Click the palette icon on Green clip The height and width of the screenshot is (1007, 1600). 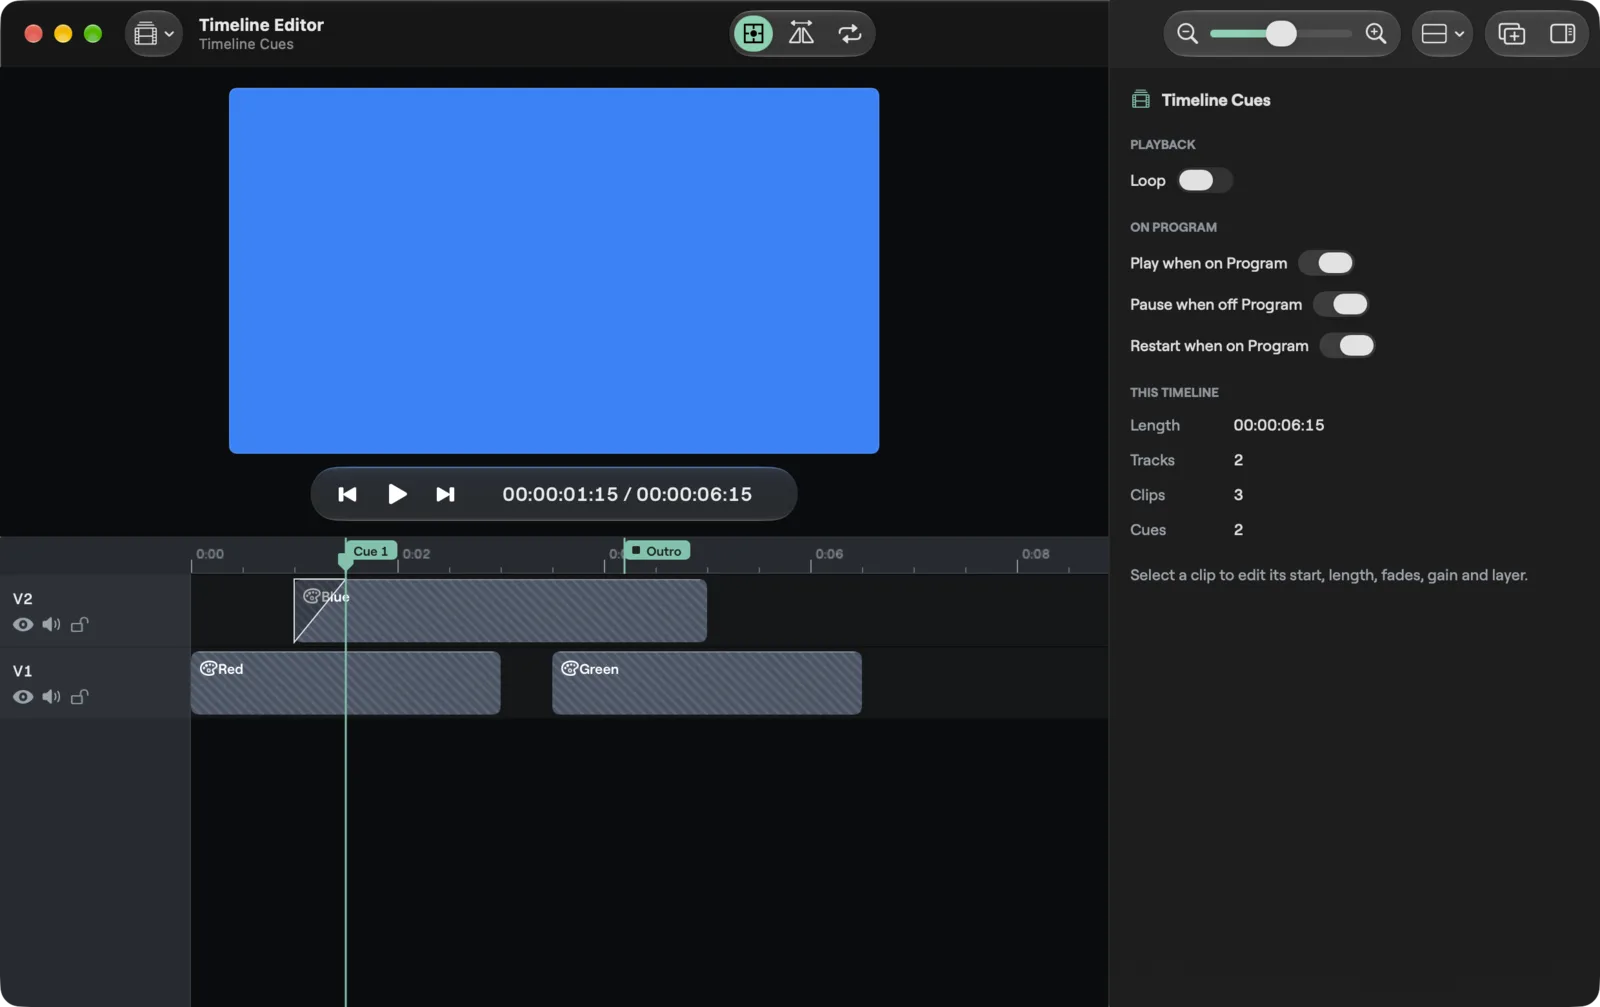(x=569, y=669)
